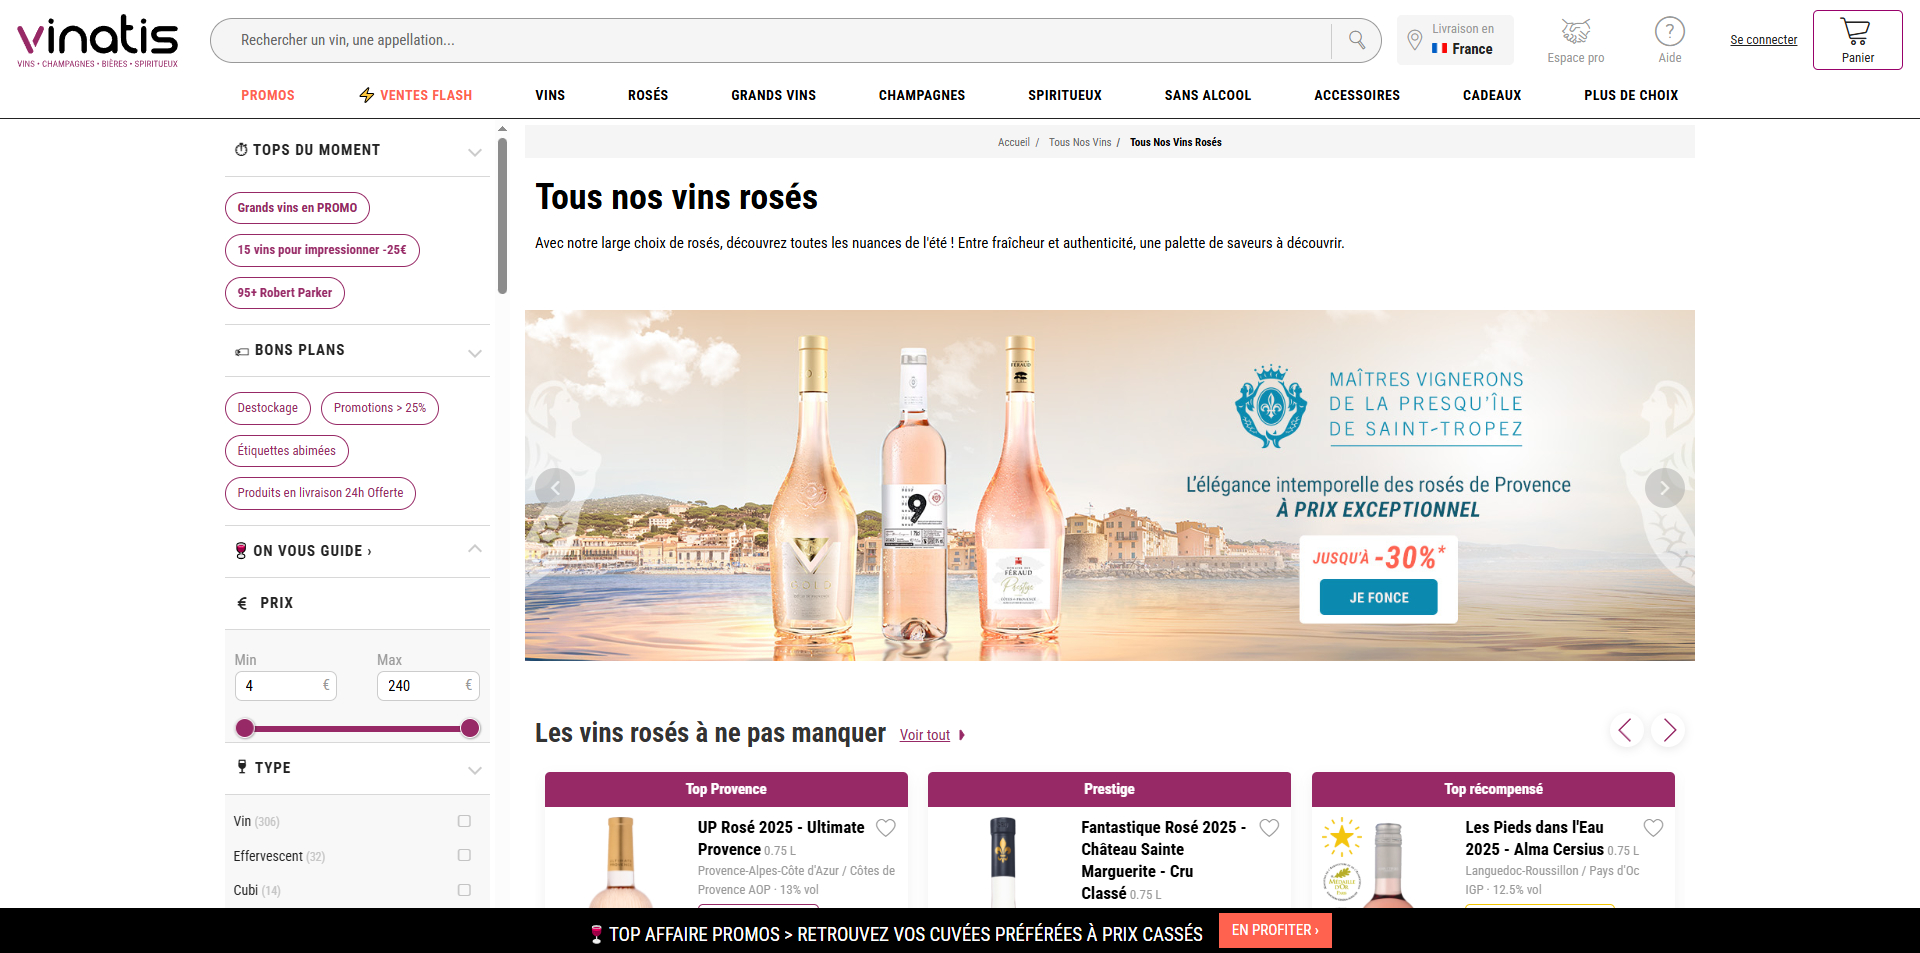
Task: Go to previous rosé product cards
Action: 1626,731
